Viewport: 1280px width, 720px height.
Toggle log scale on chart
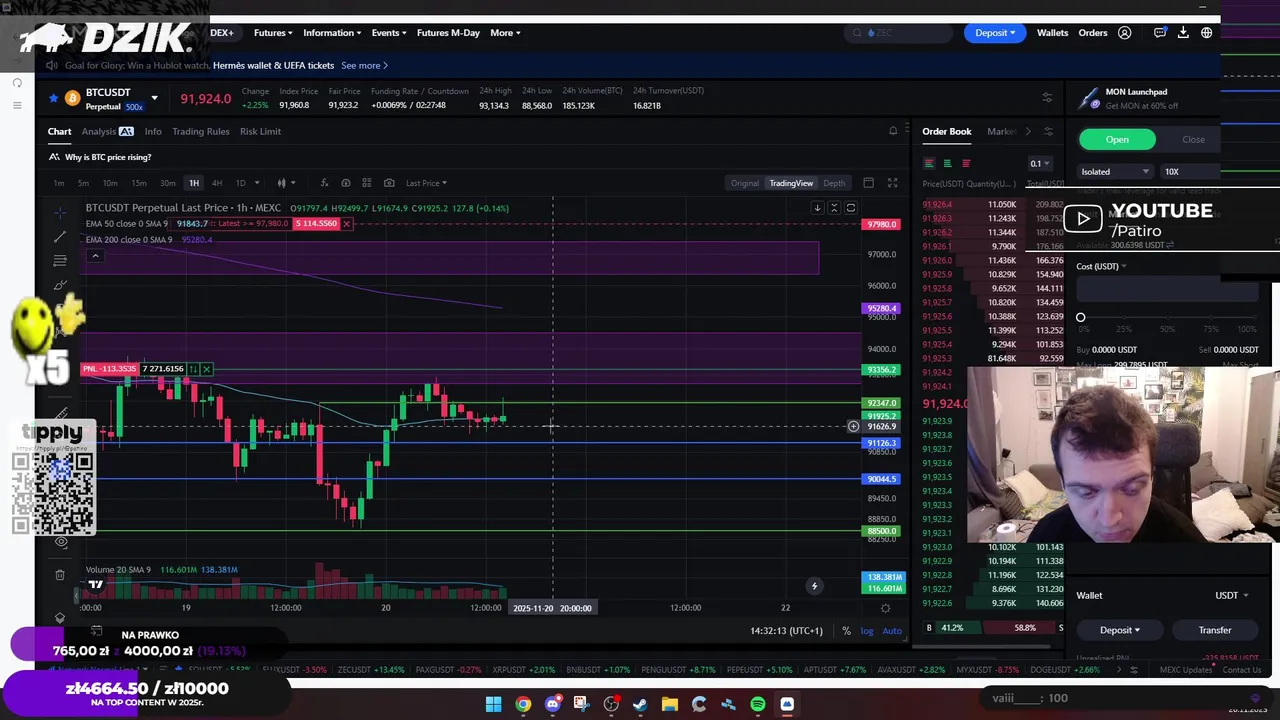[x=866, y=631]
